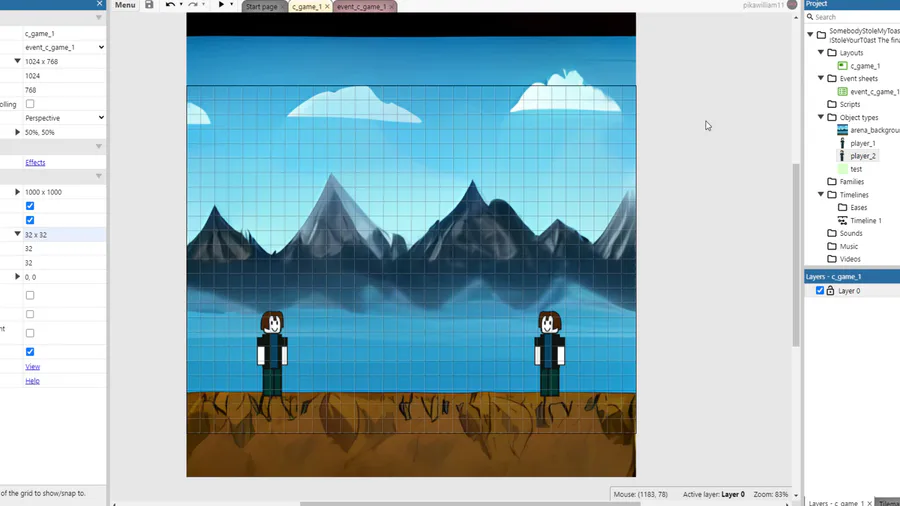The width and height of the screenshot is (900, 506).
Task: Toggle checkbox directly below 1000 x 1000 row
Action: coord(30,206)
